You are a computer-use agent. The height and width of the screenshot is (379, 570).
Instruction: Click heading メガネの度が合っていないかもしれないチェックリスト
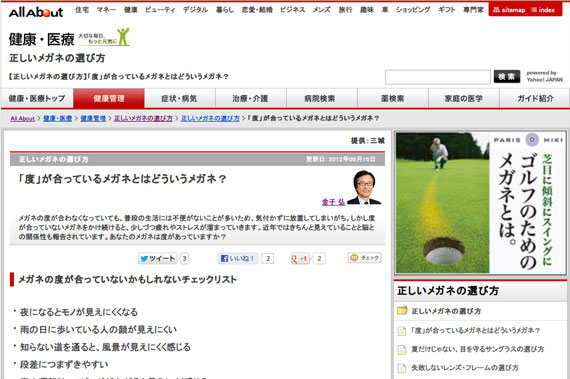click(127, 279)
